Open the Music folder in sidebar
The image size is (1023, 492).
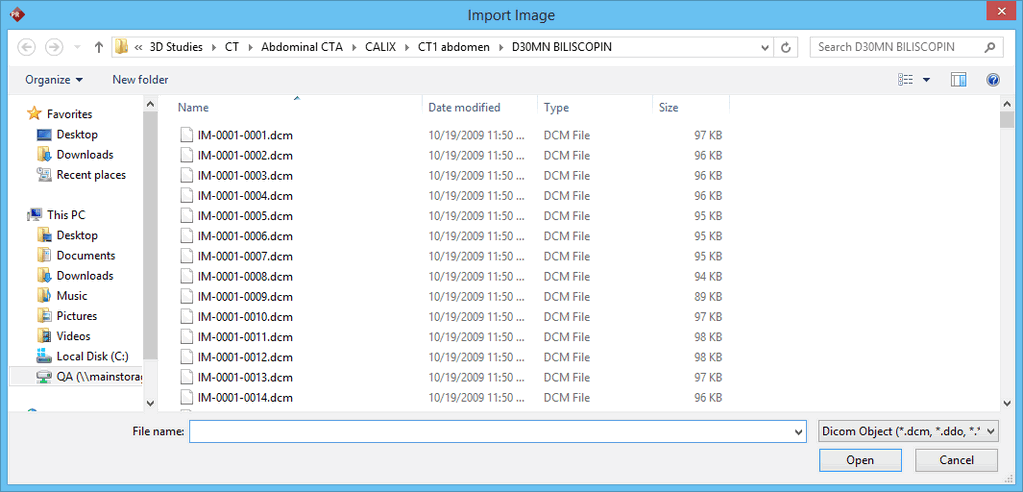[x=71, y=296]
